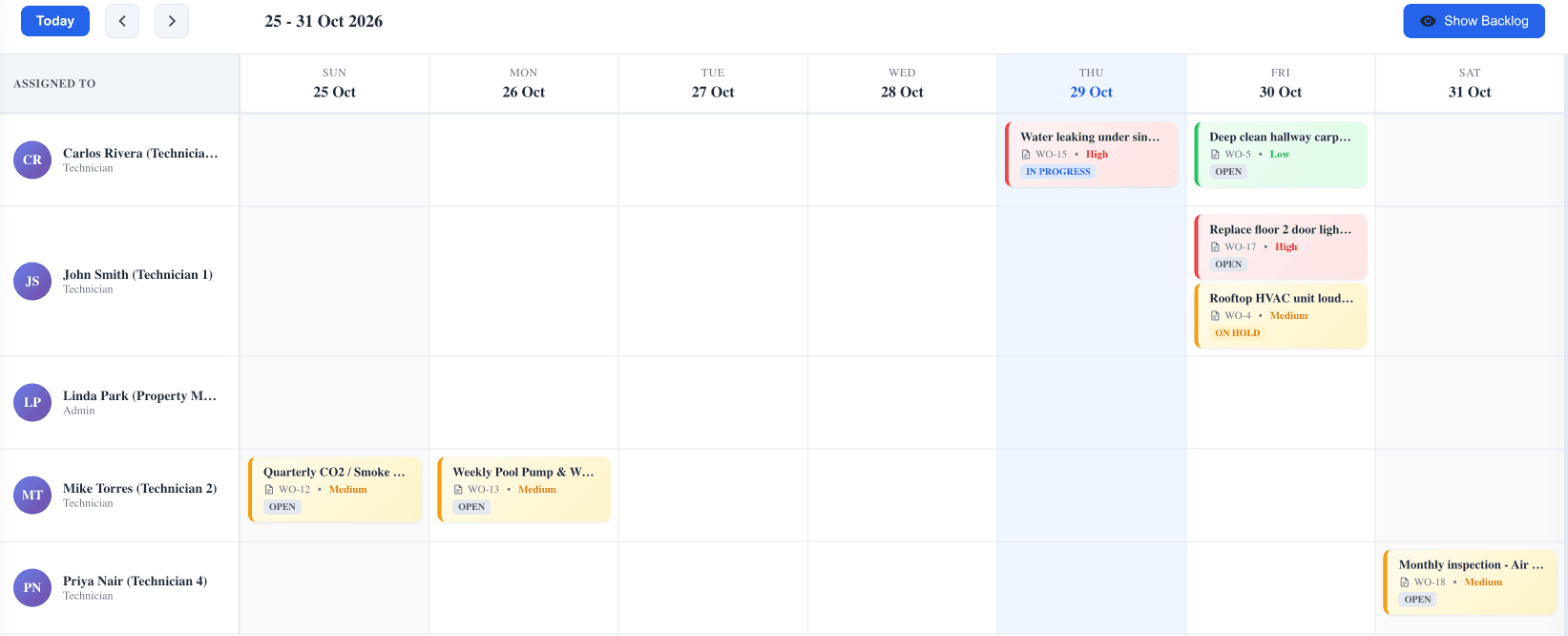Click the Low priority label on WO-5

pos(1279,154)
